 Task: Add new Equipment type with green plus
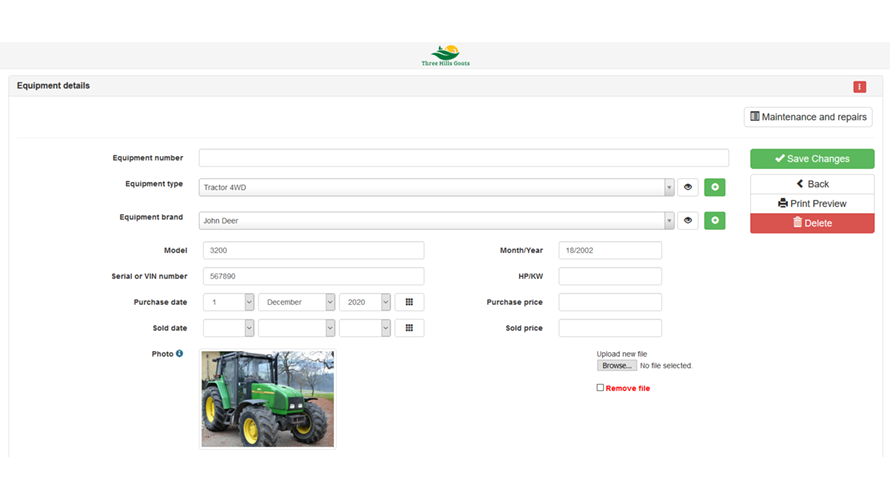tap(715, 187)
